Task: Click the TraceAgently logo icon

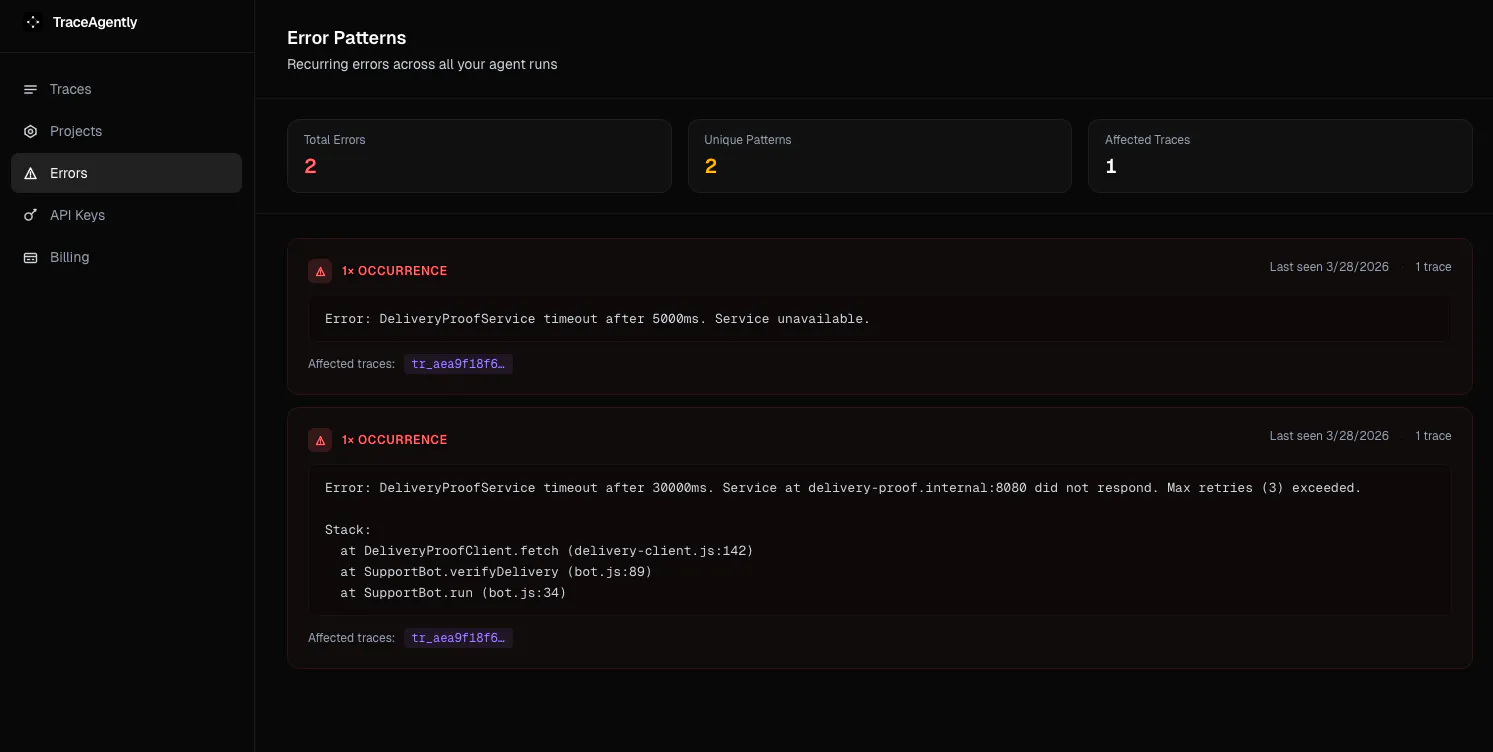Action: [33, 22]
